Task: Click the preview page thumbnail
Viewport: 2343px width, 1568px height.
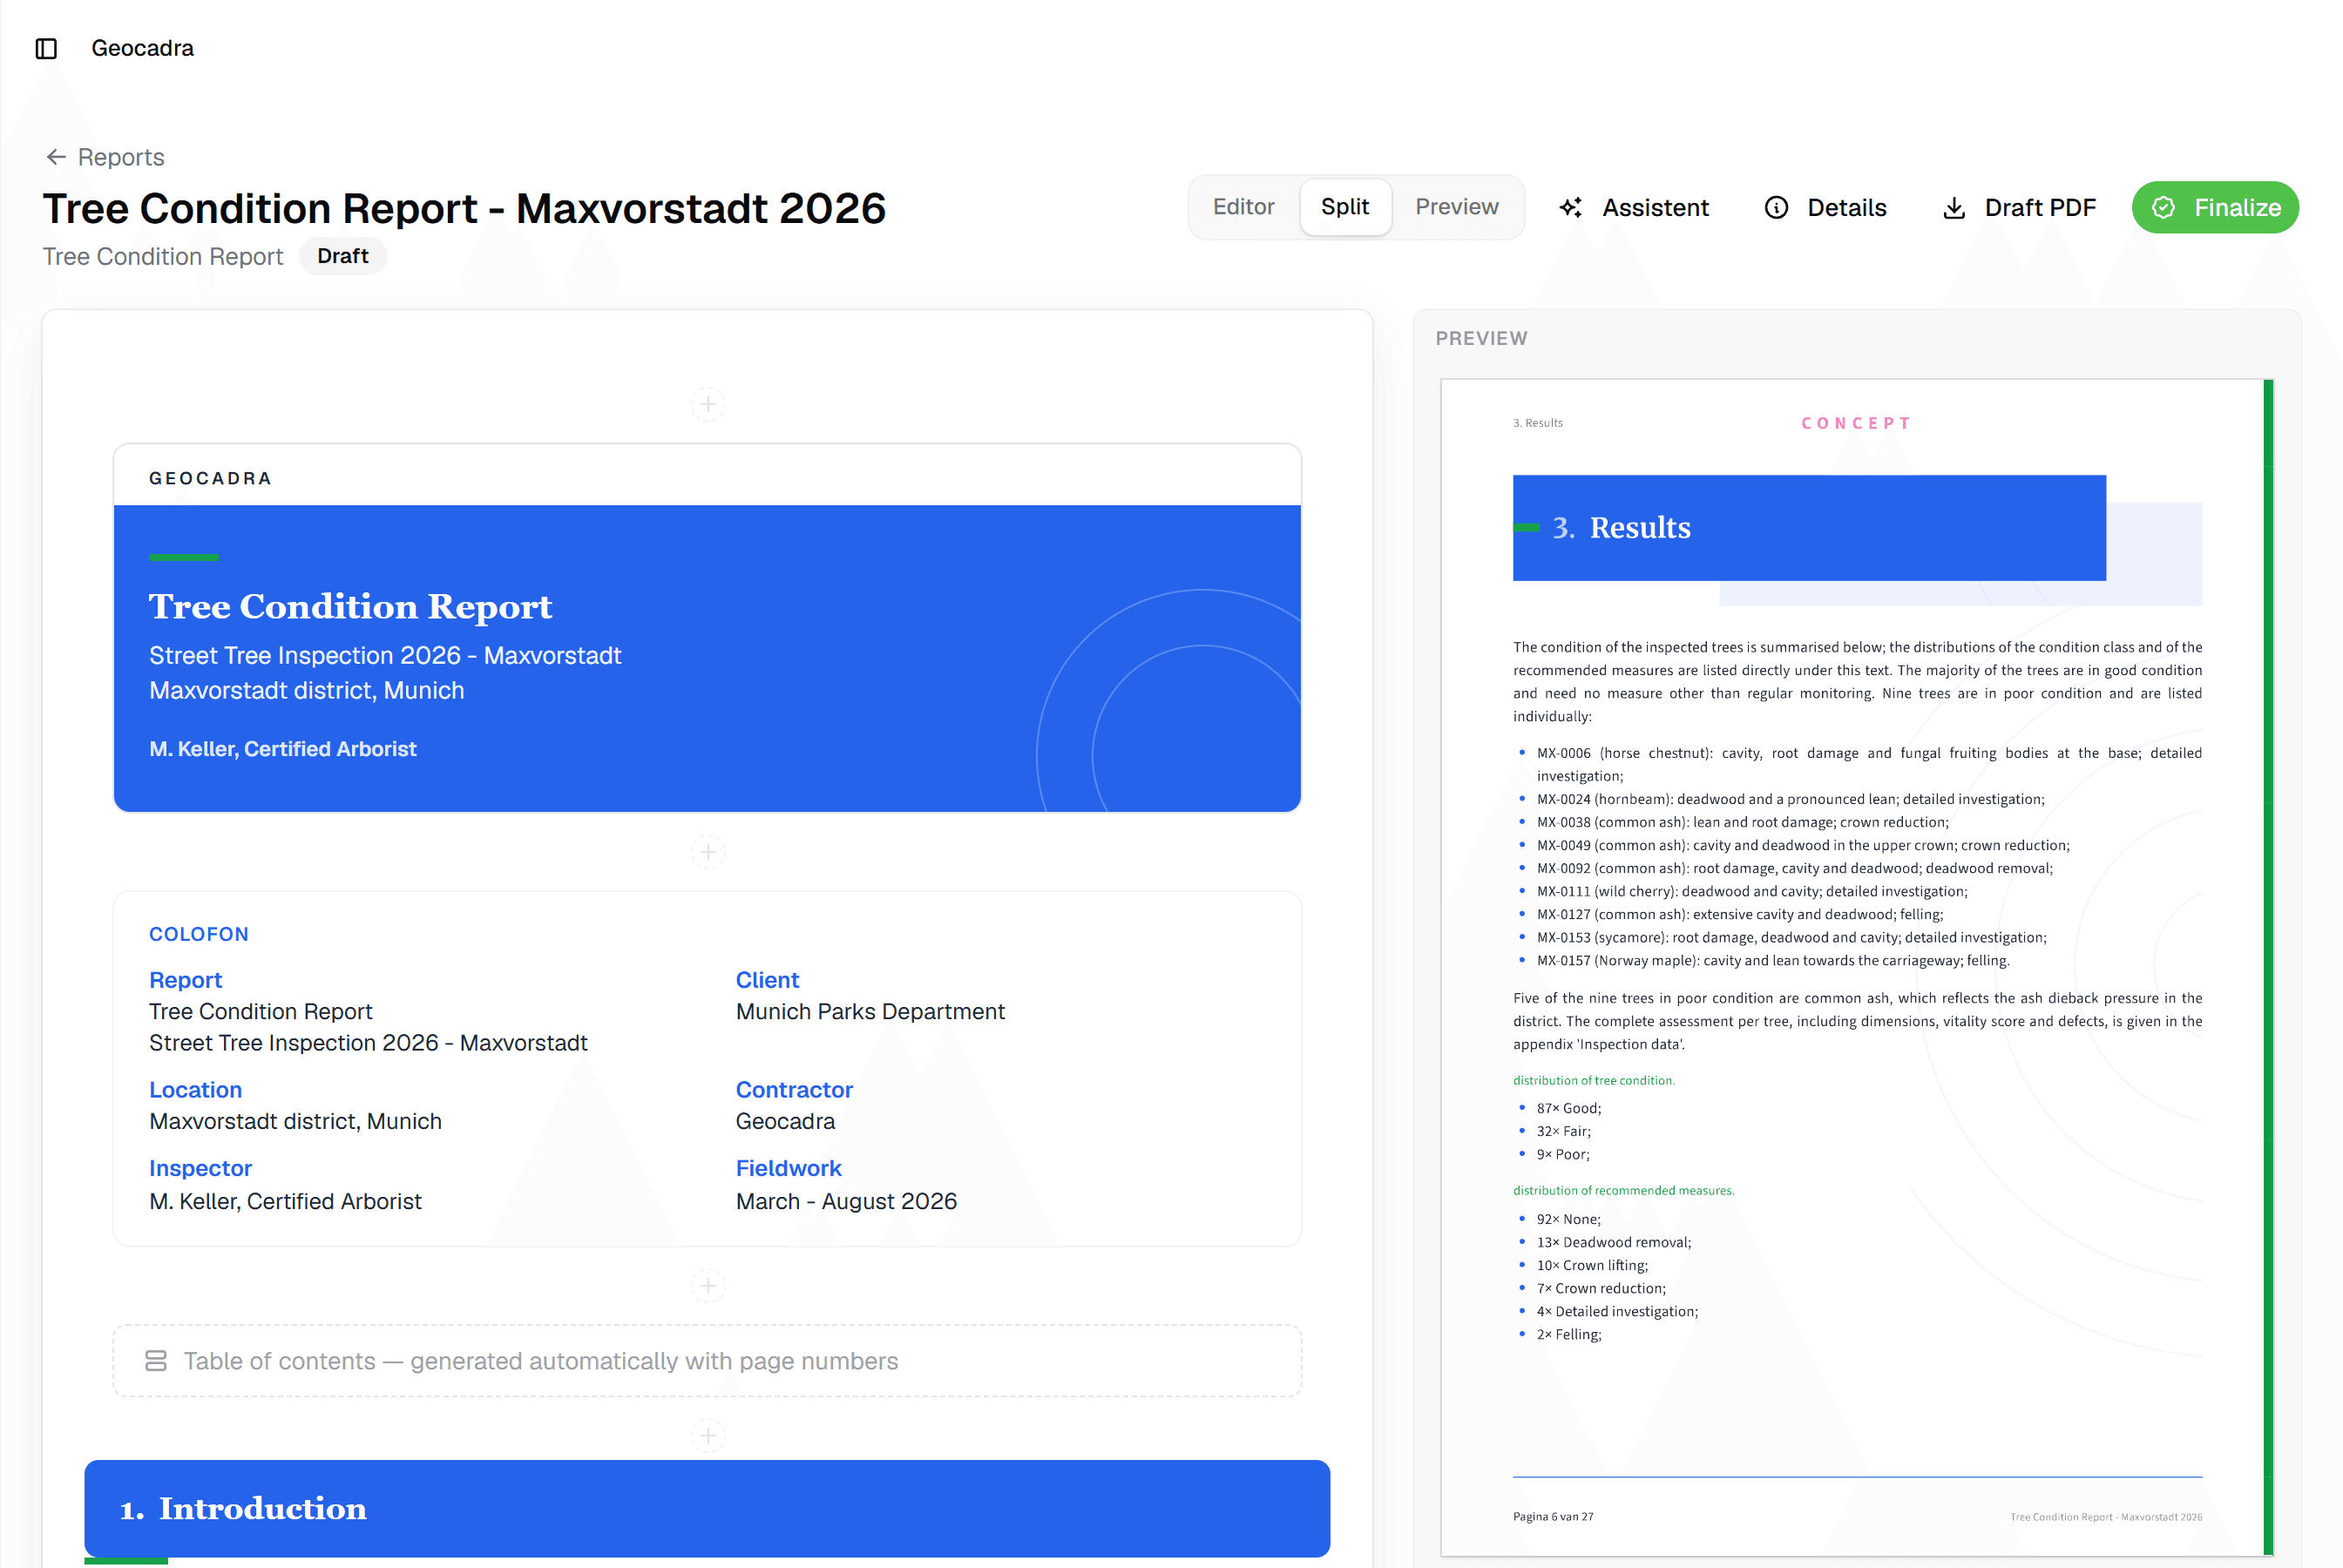Action: point(1857,967)
